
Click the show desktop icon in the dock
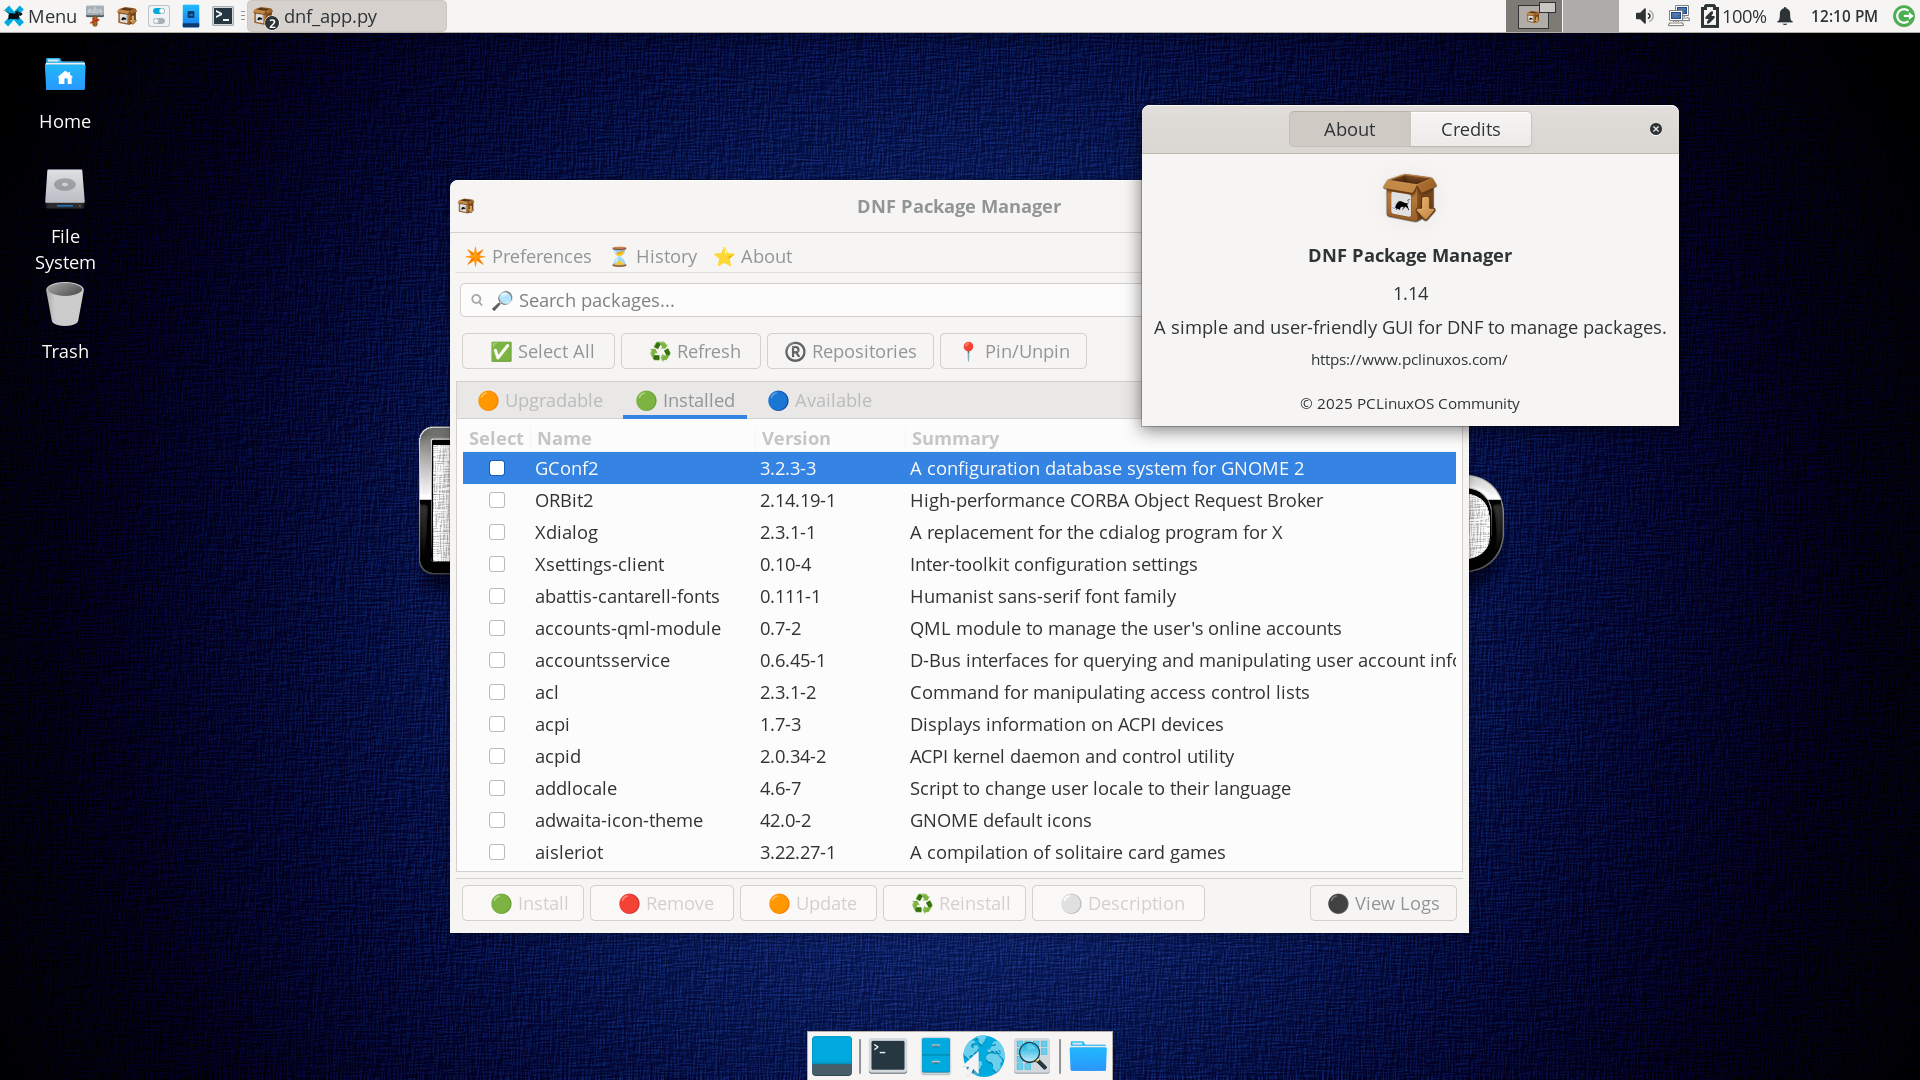[x=832, y=1056]
